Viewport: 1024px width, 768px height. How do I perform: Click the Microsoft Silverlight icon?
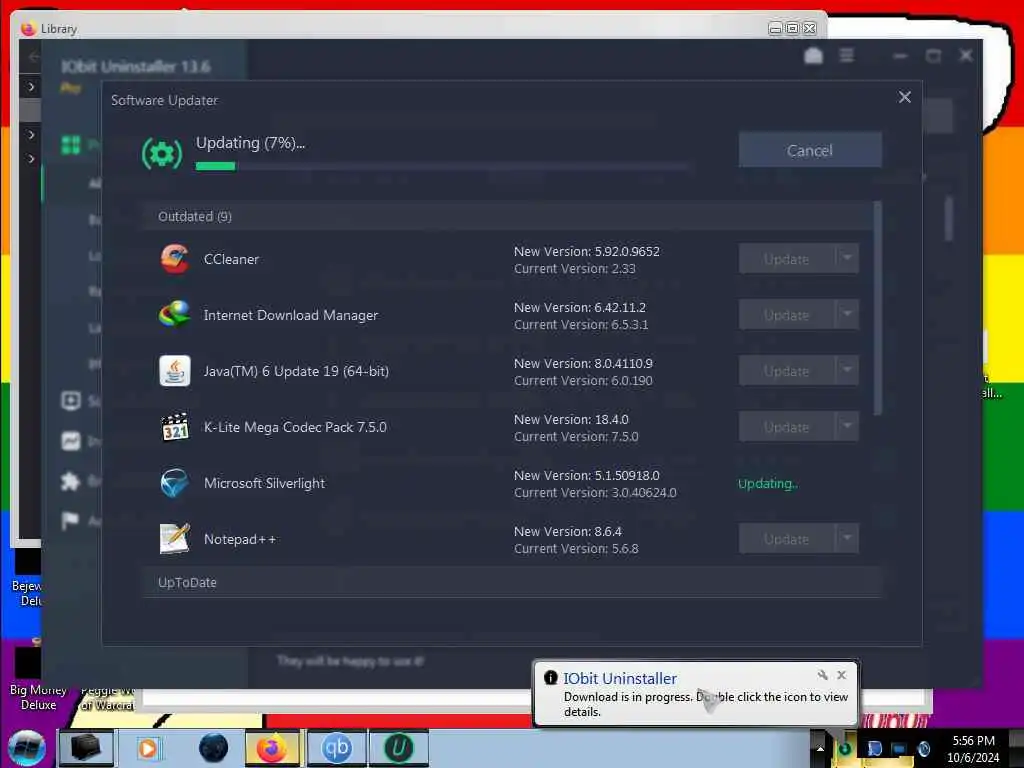point(174,483)
